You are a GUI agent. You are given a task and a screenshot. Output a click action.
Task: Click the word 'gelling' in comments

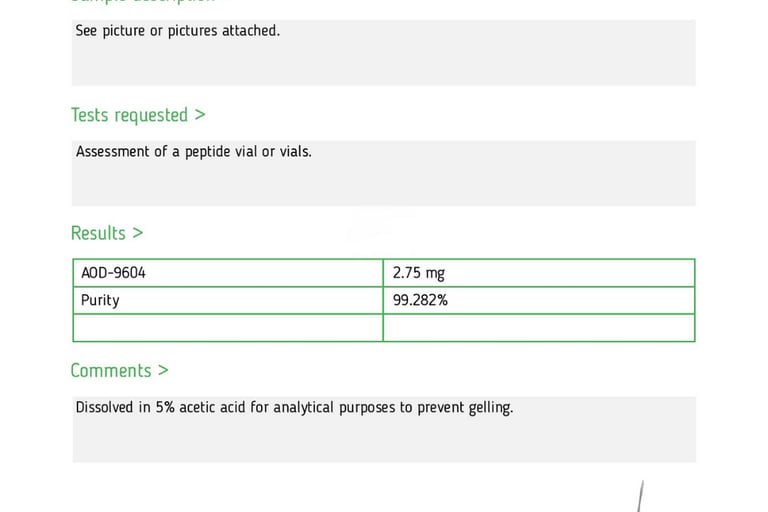(489, 408)
